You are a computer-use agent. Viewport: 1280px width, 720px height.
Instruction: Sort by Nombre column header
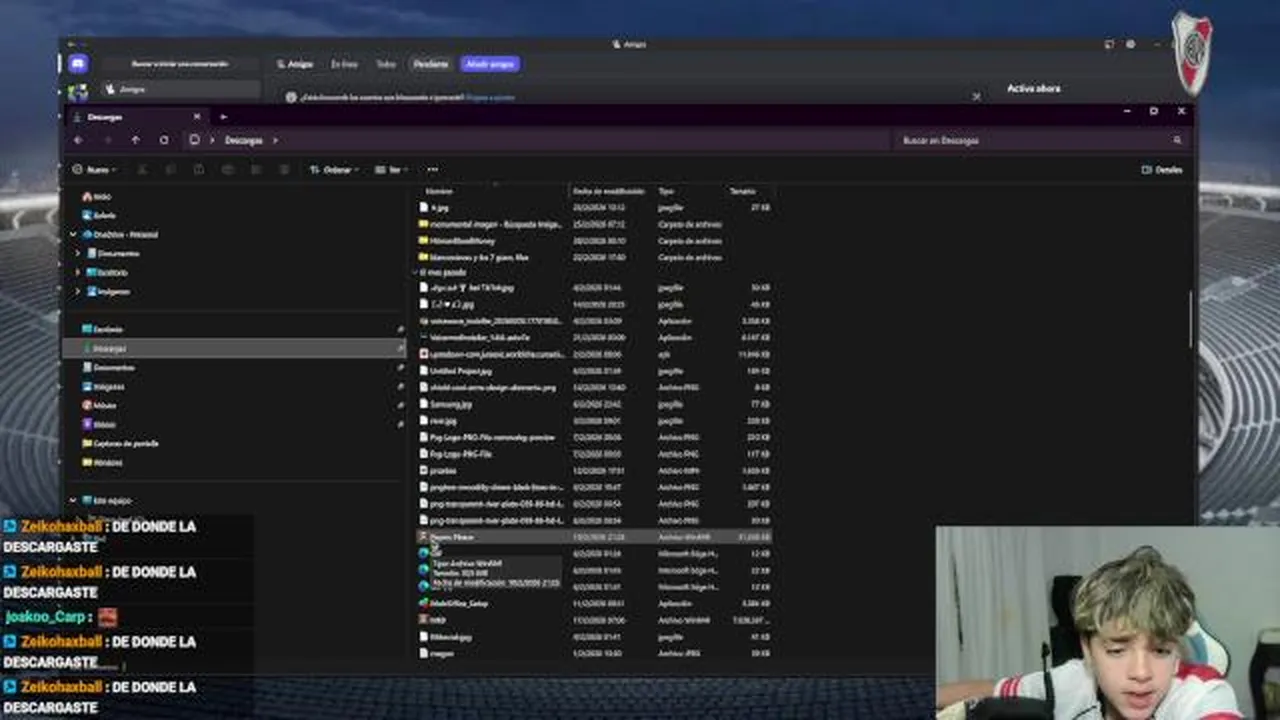[x=440, y=191]
